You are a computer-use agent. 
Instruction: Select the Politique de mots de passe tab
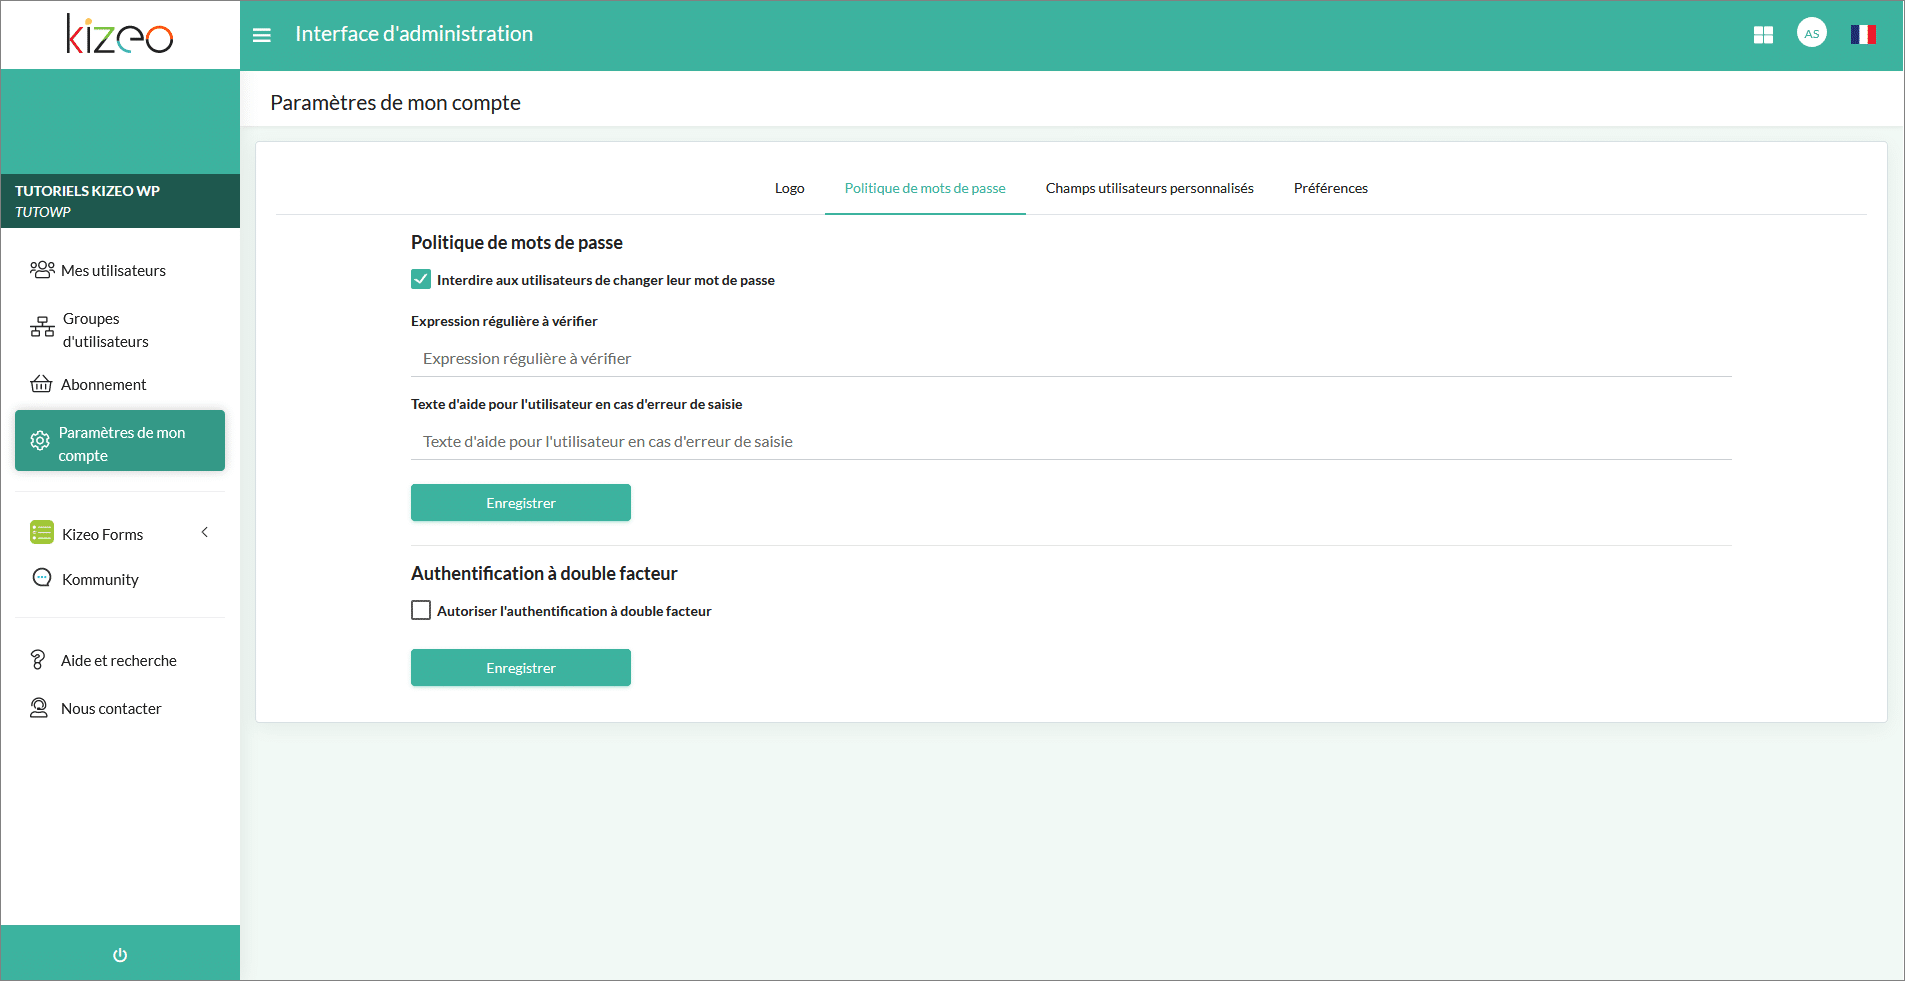(925, 188)
